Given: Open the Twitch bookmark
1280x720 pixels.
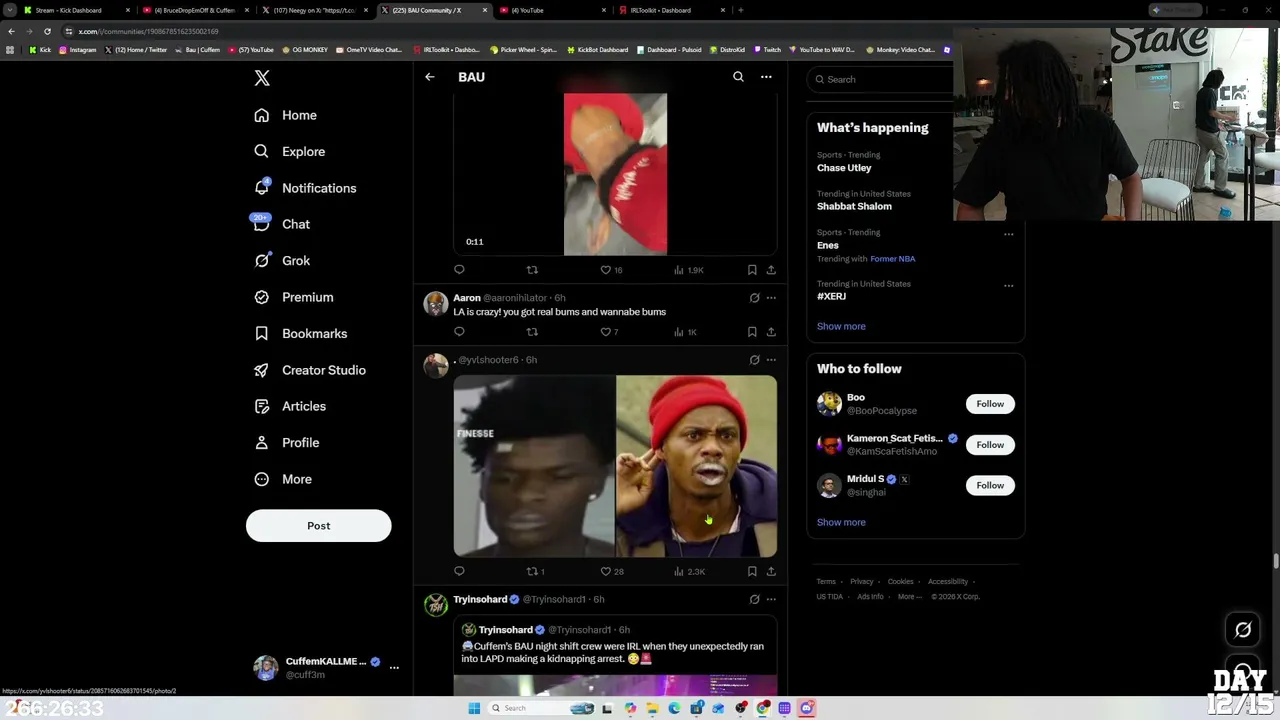Looking at the screenshot, I should tap(767, 49).
